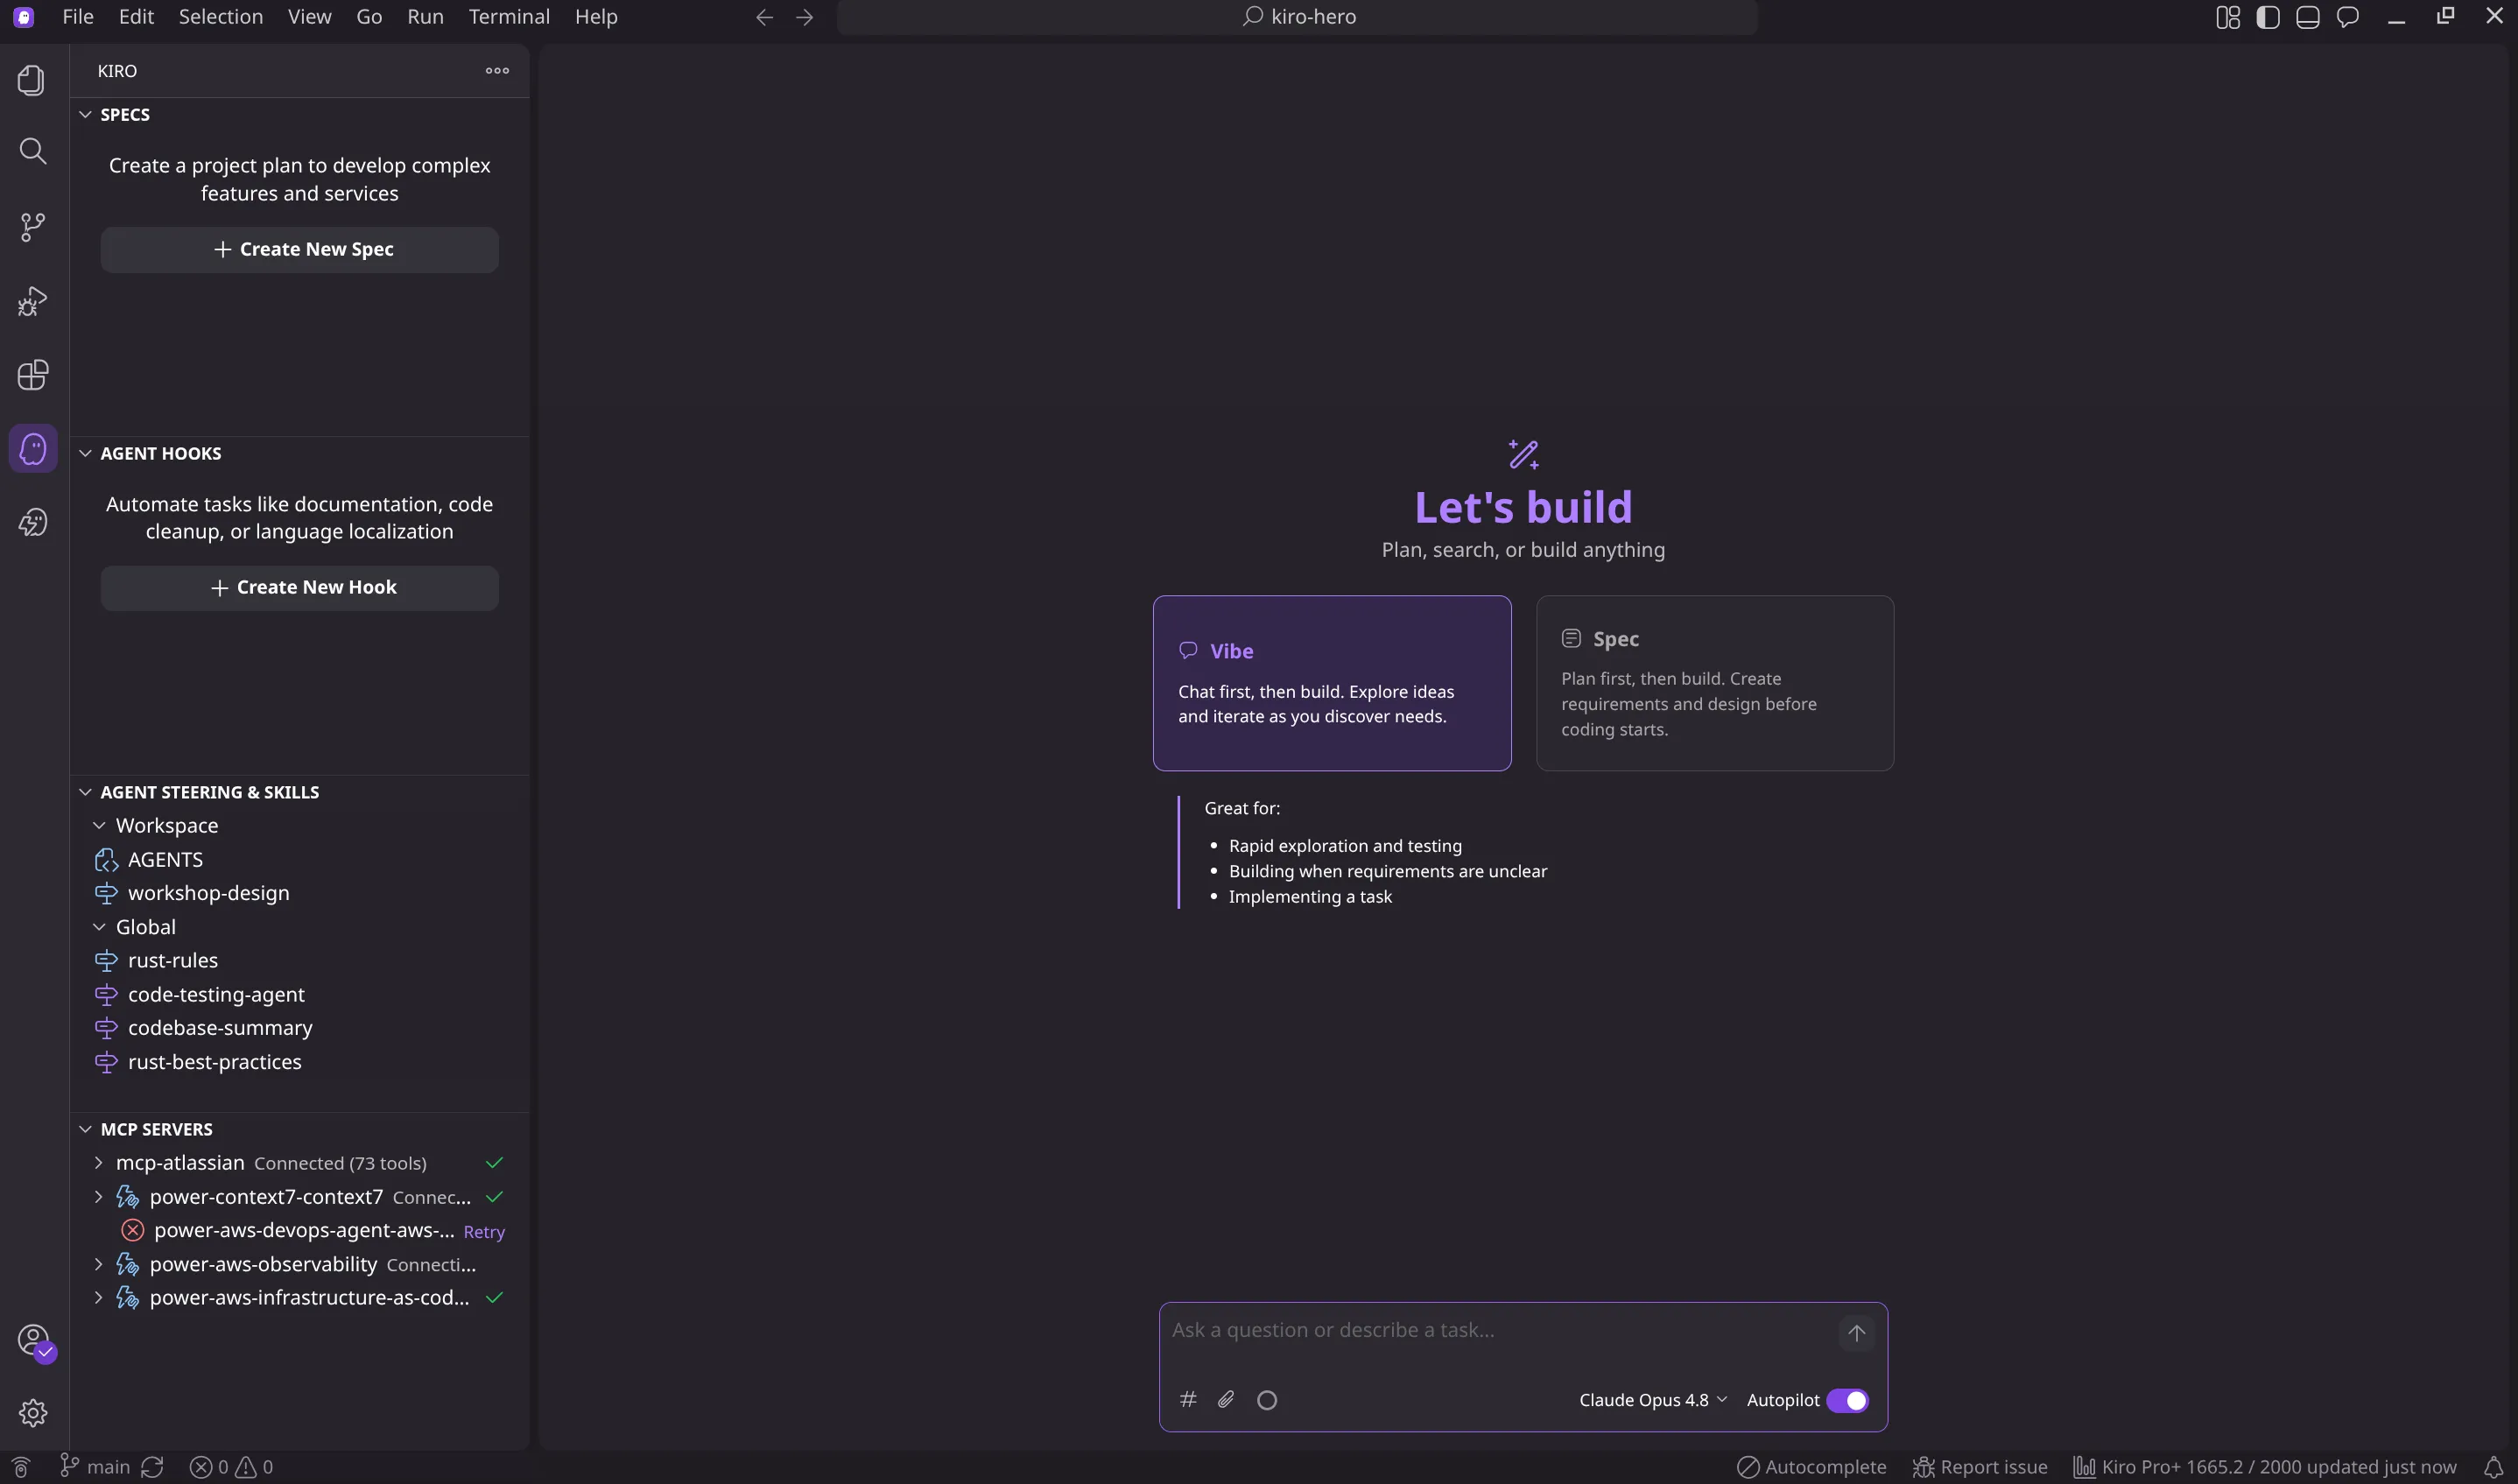Click the Kiro app logo in title bar
The image size is (2518, 1484).
[24, 17]
